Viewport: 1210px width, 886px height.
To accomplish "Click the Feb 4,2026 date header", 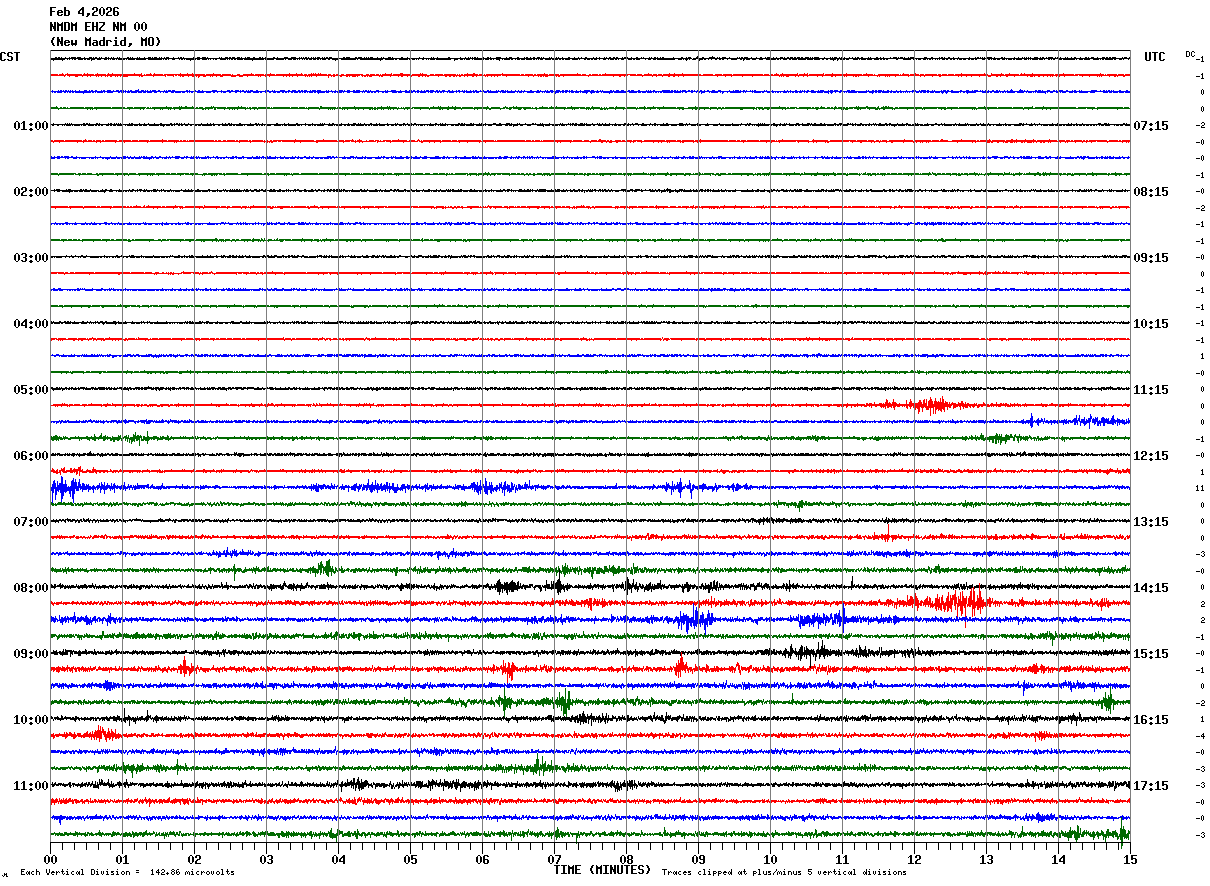I will coord(84,12).
